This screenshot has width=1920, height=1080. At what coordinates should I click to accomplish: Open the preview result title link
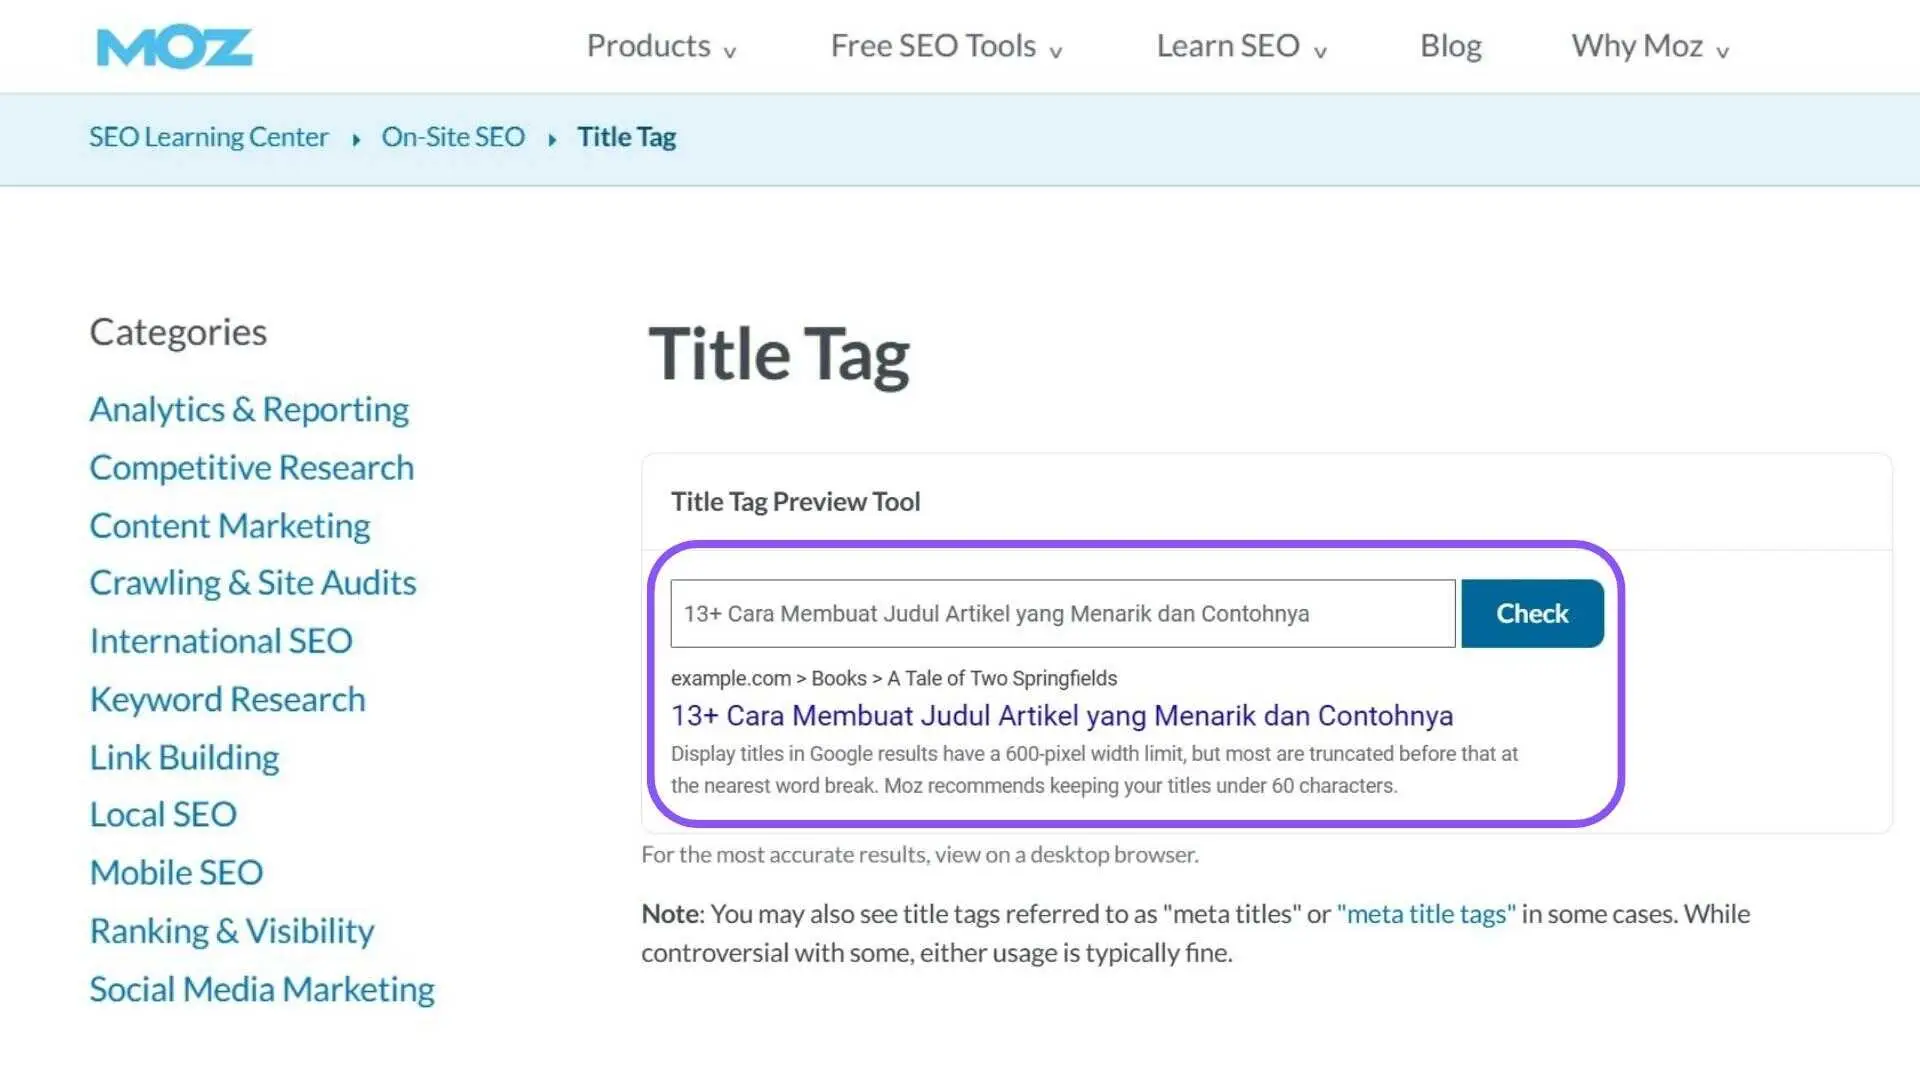[x=1061, y=716]
